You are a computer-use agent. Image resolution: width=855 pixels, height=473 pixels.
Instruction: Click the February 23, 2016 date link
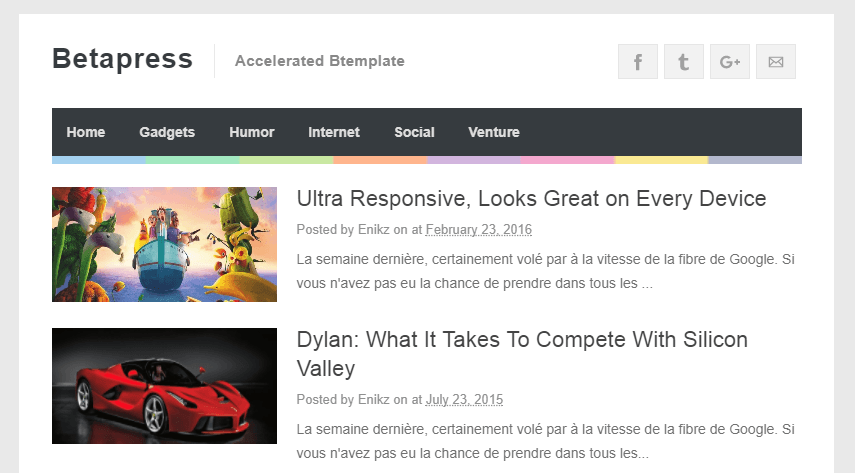[478, 230]
